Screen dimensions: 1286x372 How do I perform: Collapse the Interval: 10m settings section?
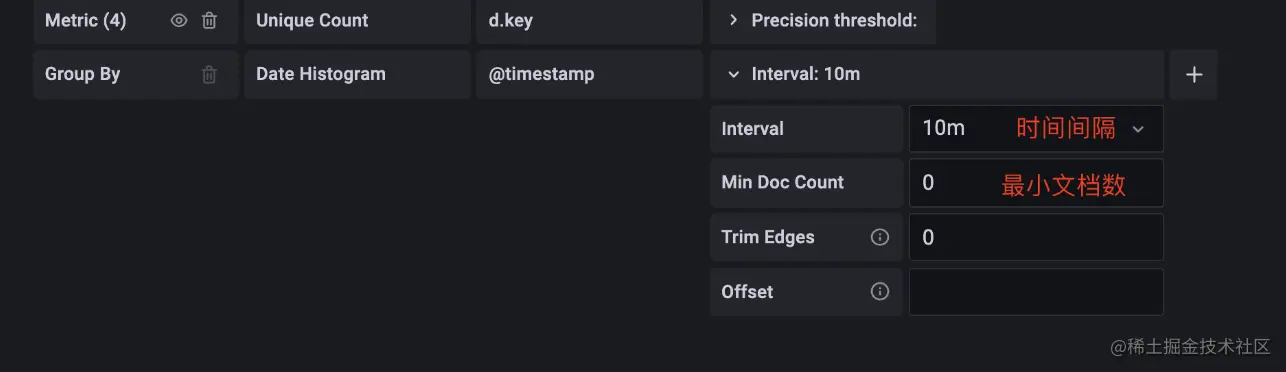[x=937, y=74]
